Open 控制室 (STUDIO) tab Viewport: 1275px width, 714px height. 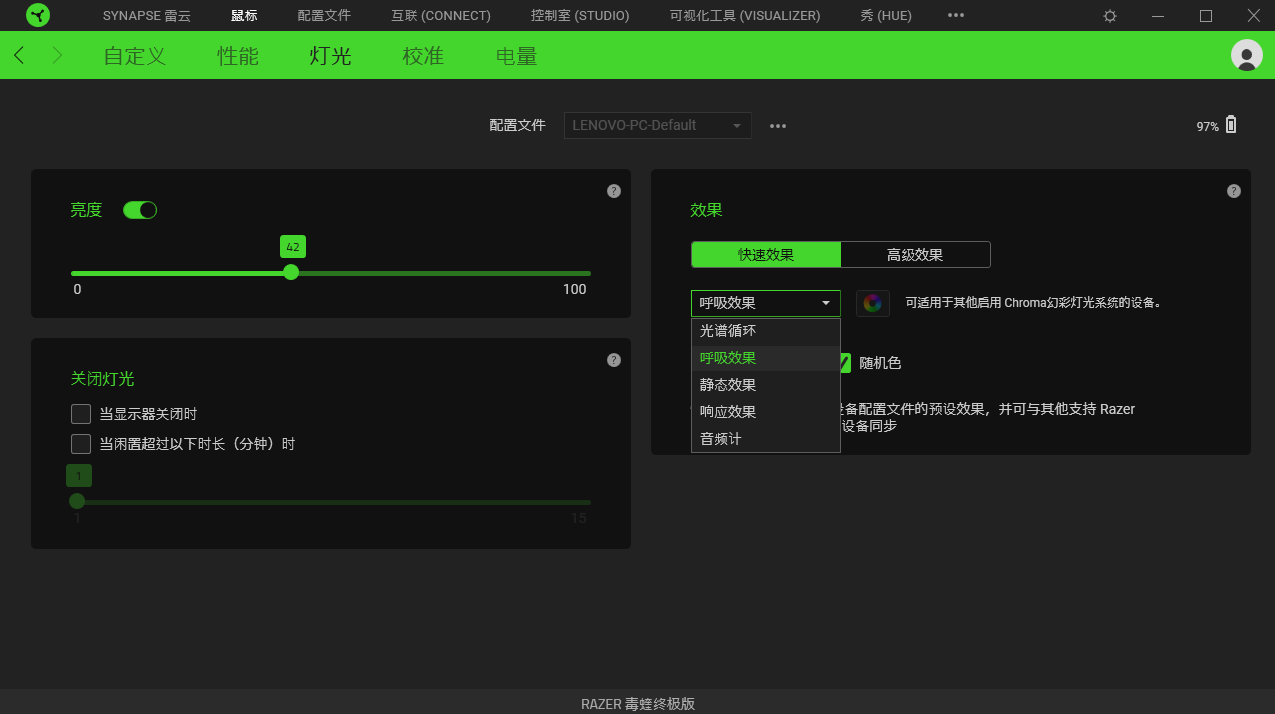click(x=581, y=15)
